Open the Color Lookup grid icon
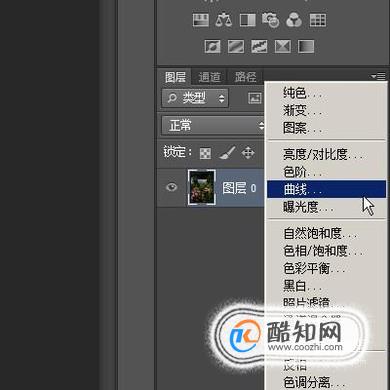390x390 pixels. [x=318, y=20]
